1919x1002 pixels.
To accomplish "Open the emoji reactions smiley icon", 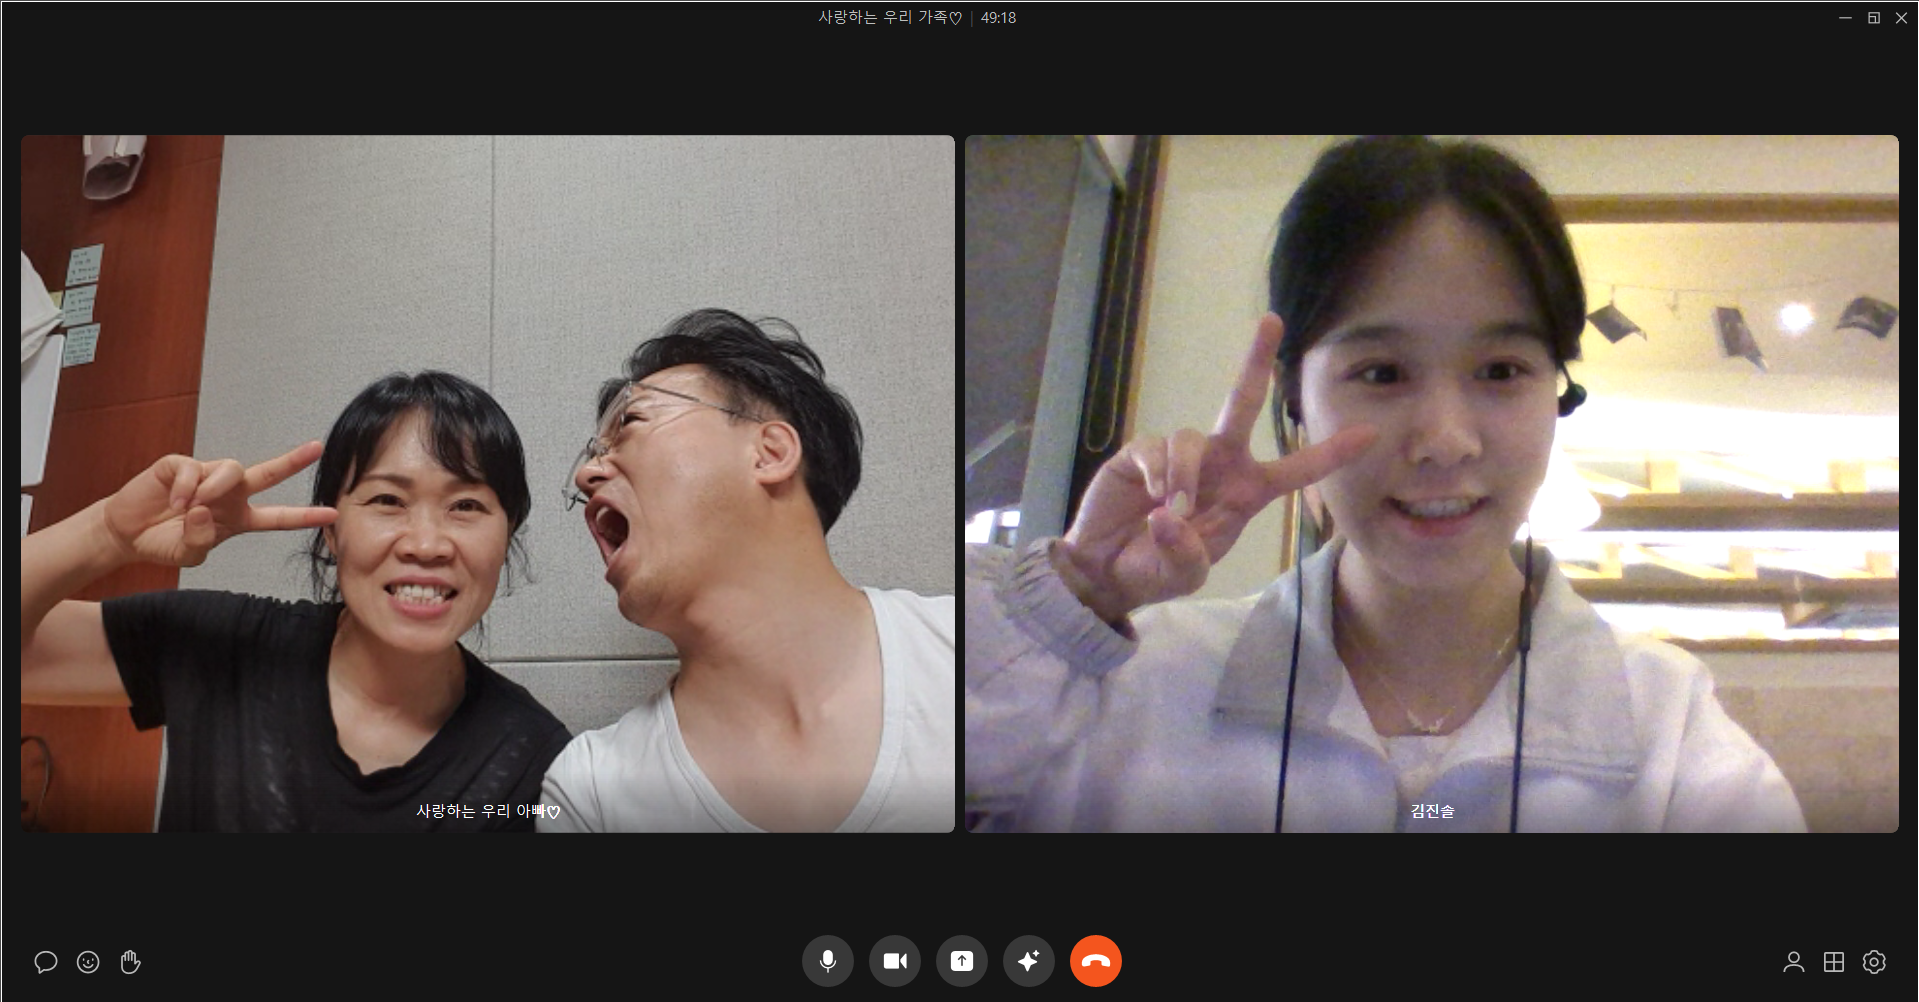I will pos(88,962).
